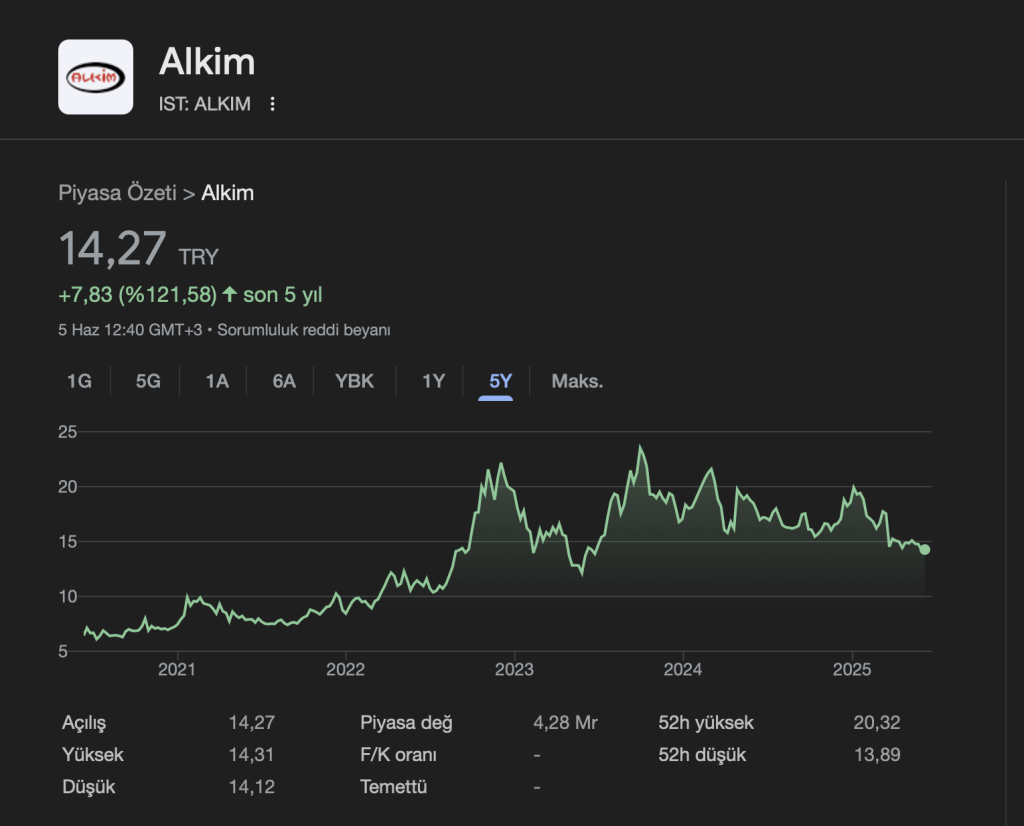Click the green upward change arrow
The width and height of the screenshot is (1024, 826).
(x=230, y=294)
